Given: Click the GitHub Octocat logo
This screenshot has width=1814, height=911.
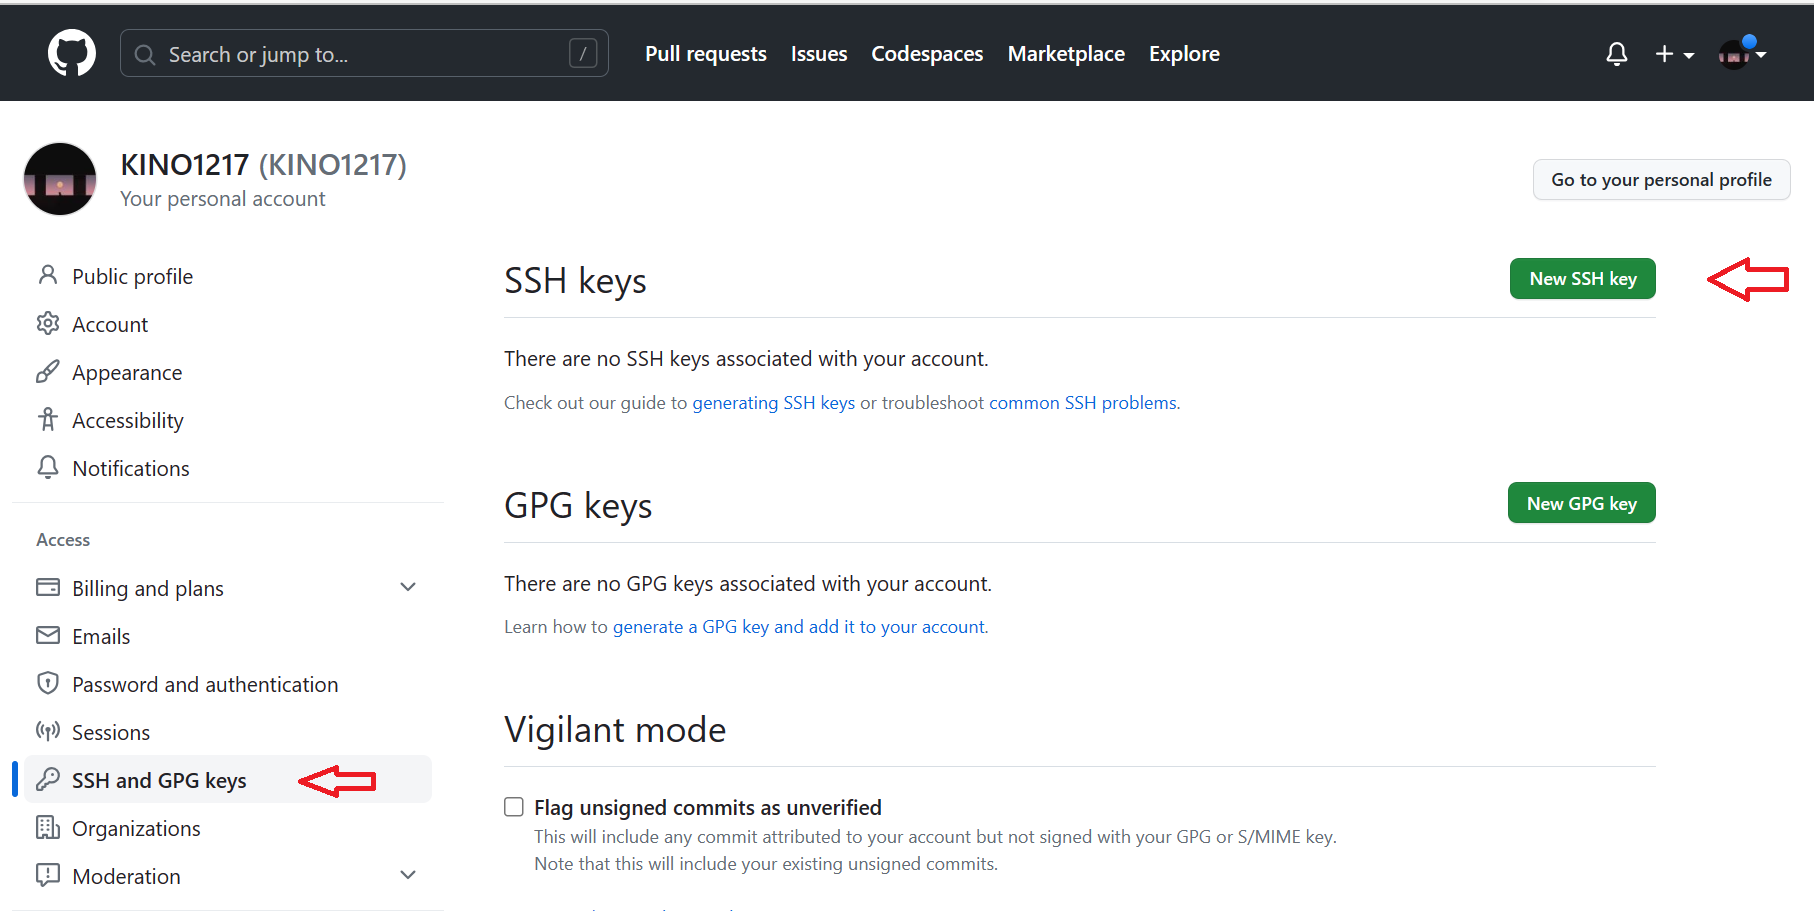Looking at the screenshot, I should point(72,53).
